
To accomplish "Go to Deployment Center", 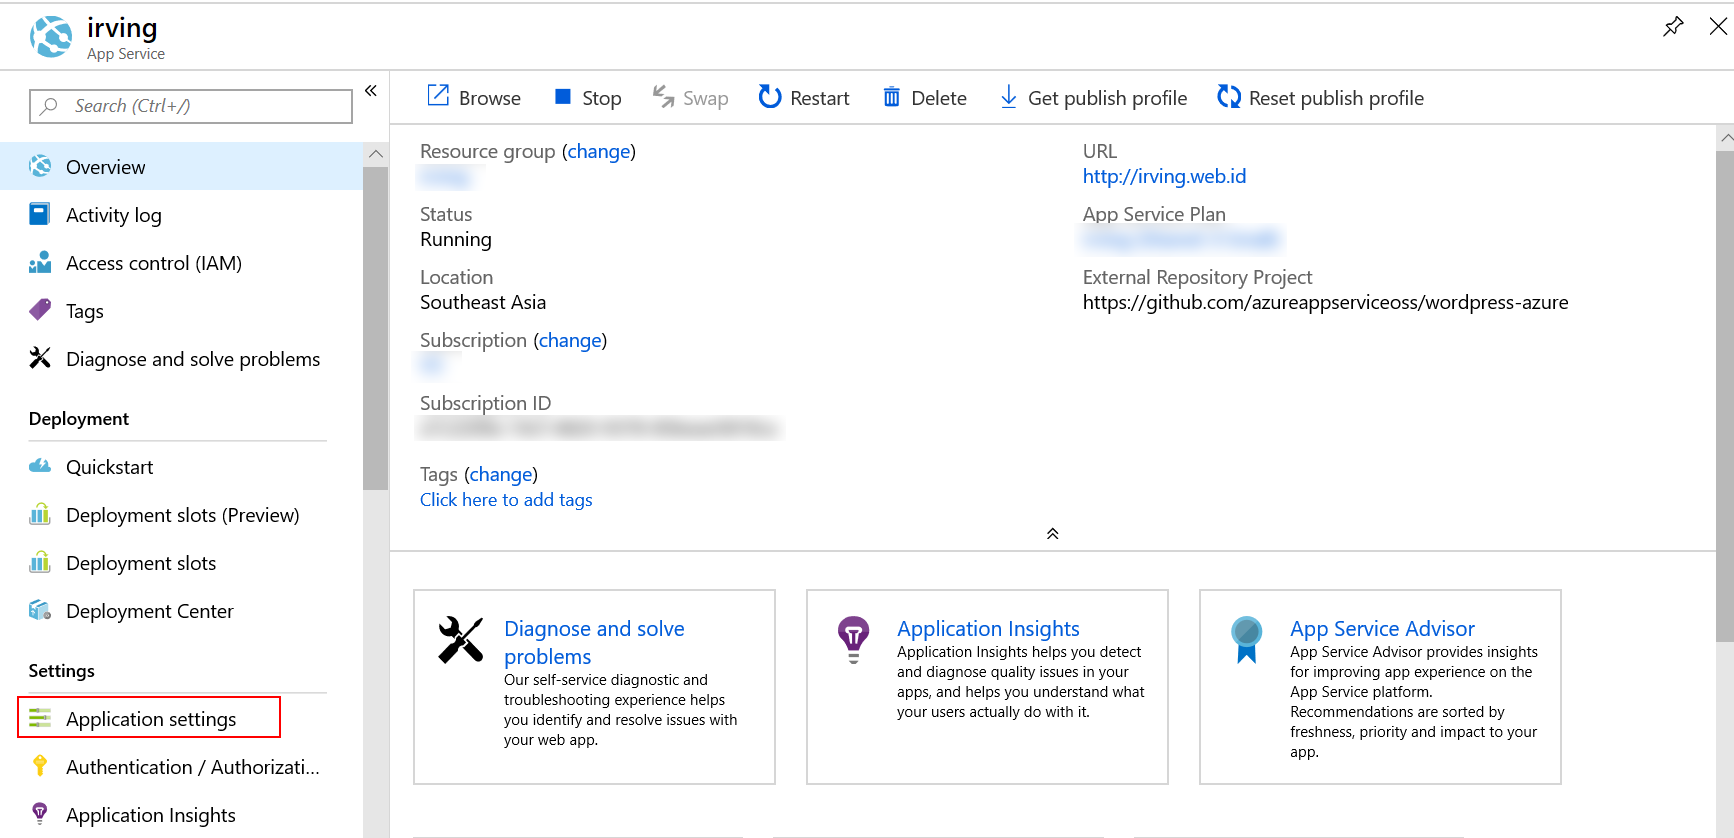I will [x=149, y=611].
